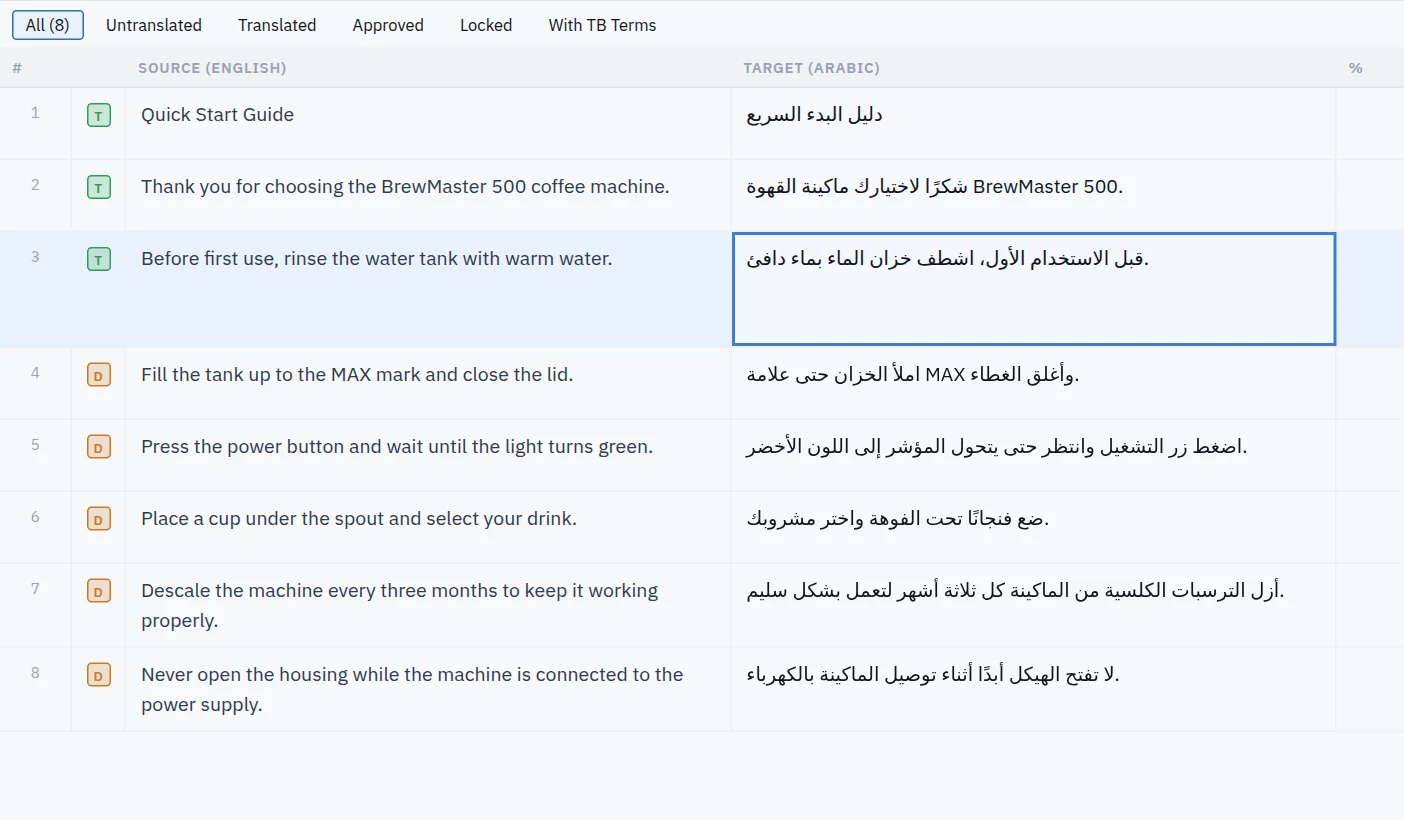Click the Draft status icon in row 4

pos(98,375)
